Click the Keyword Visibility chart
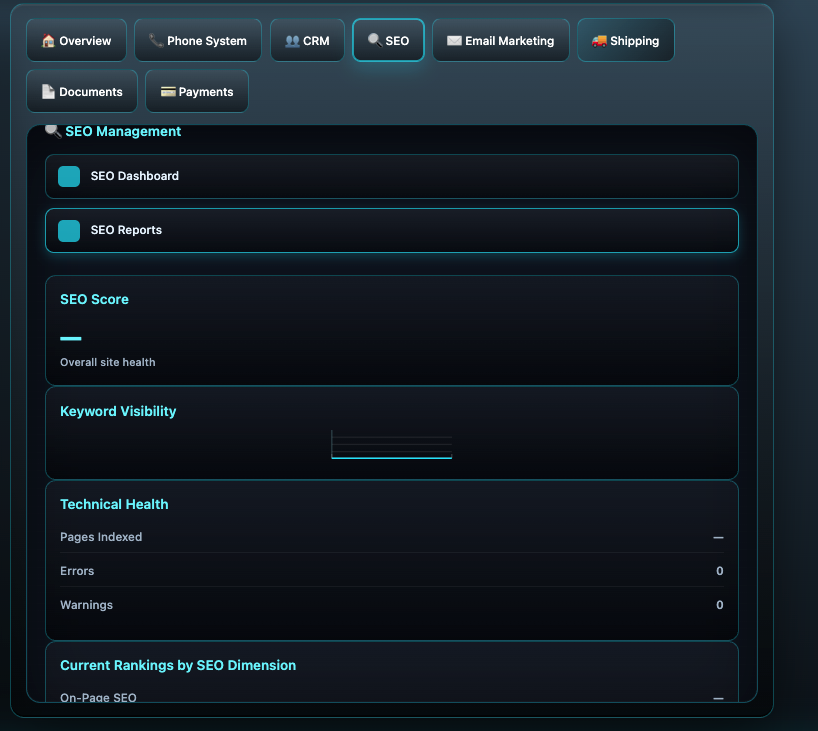 point(391,445)
